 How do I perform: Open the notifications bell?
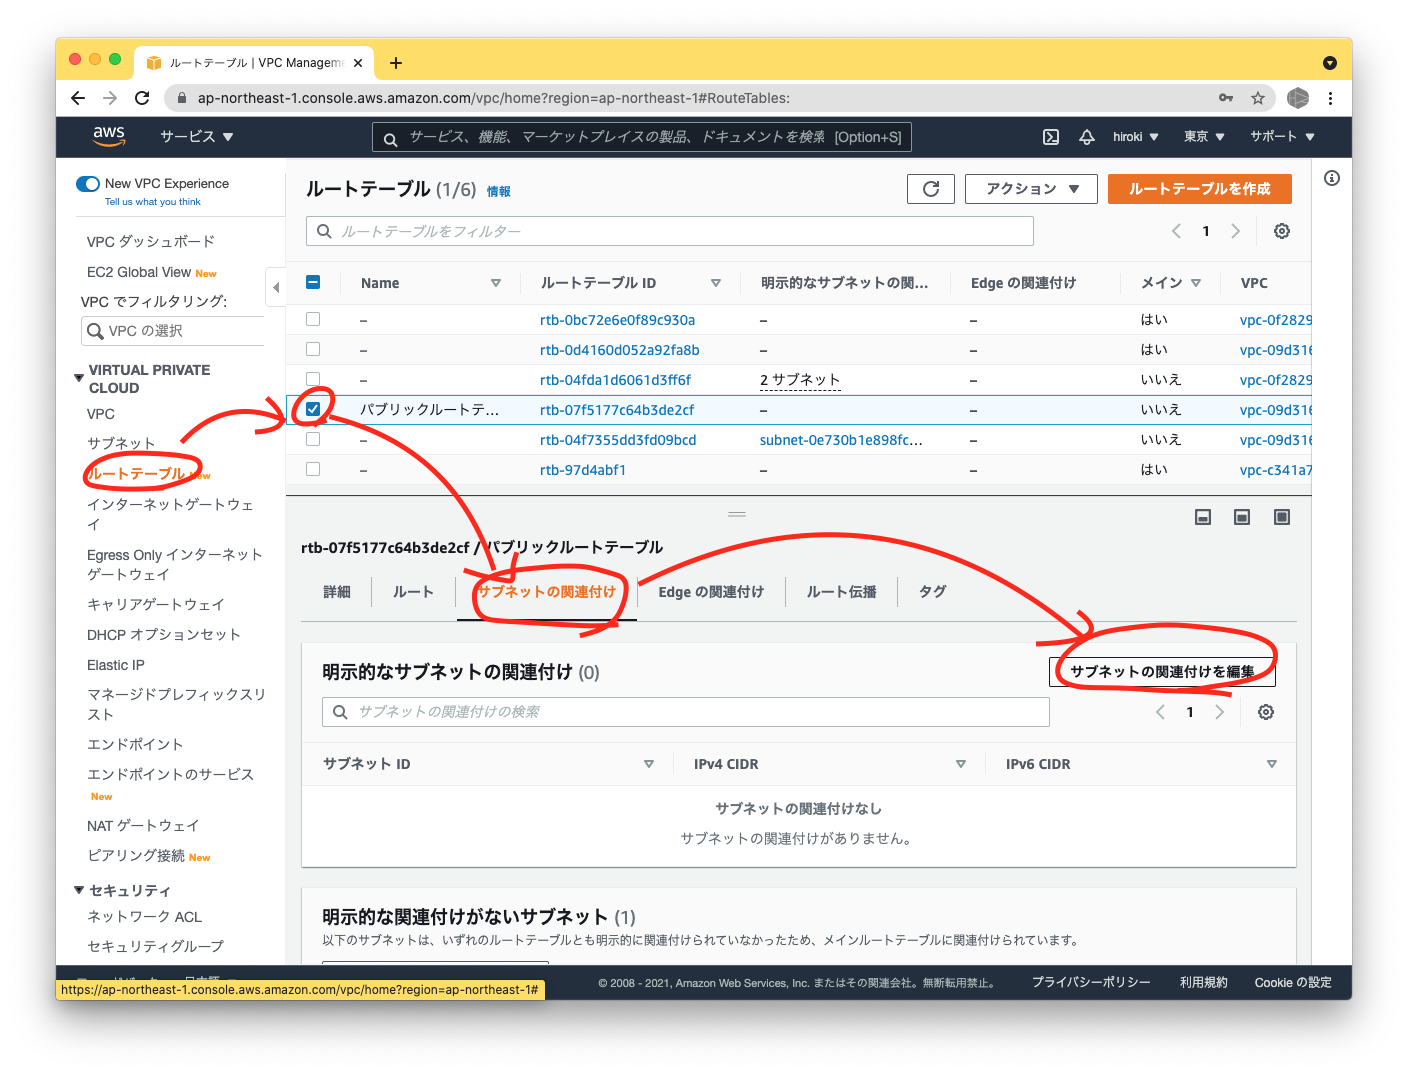pos(1087,136)
